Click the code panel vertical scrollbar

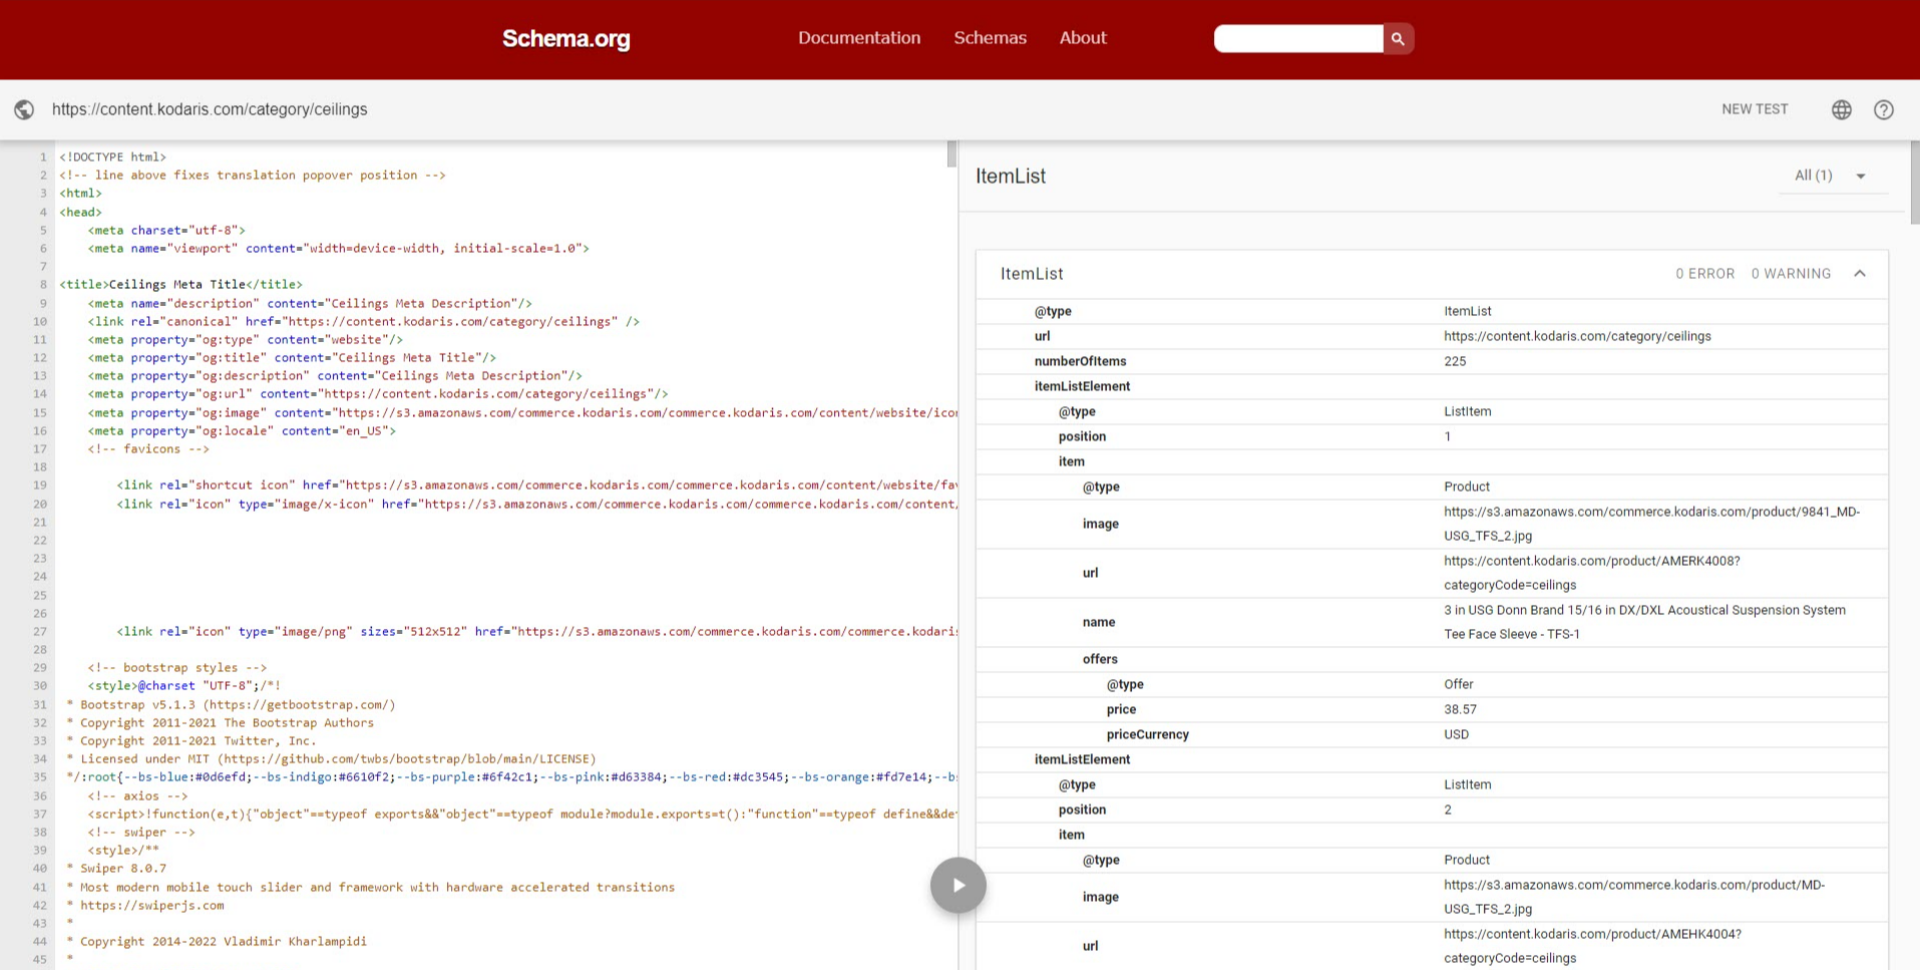[x=951, y=154]
